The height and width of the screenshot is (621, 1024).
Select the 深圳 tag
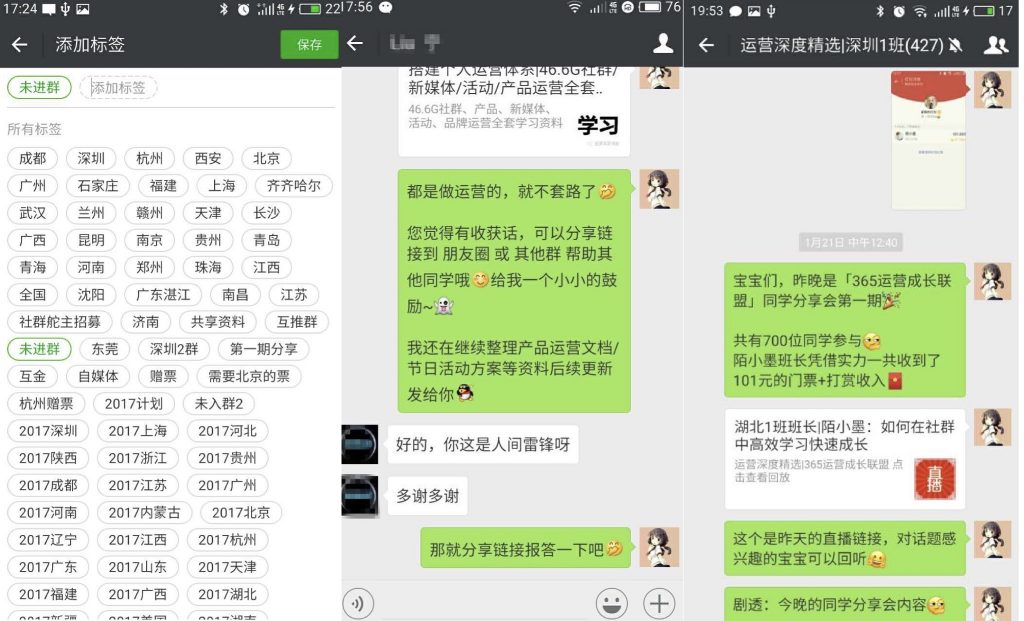tap(91, 159)
